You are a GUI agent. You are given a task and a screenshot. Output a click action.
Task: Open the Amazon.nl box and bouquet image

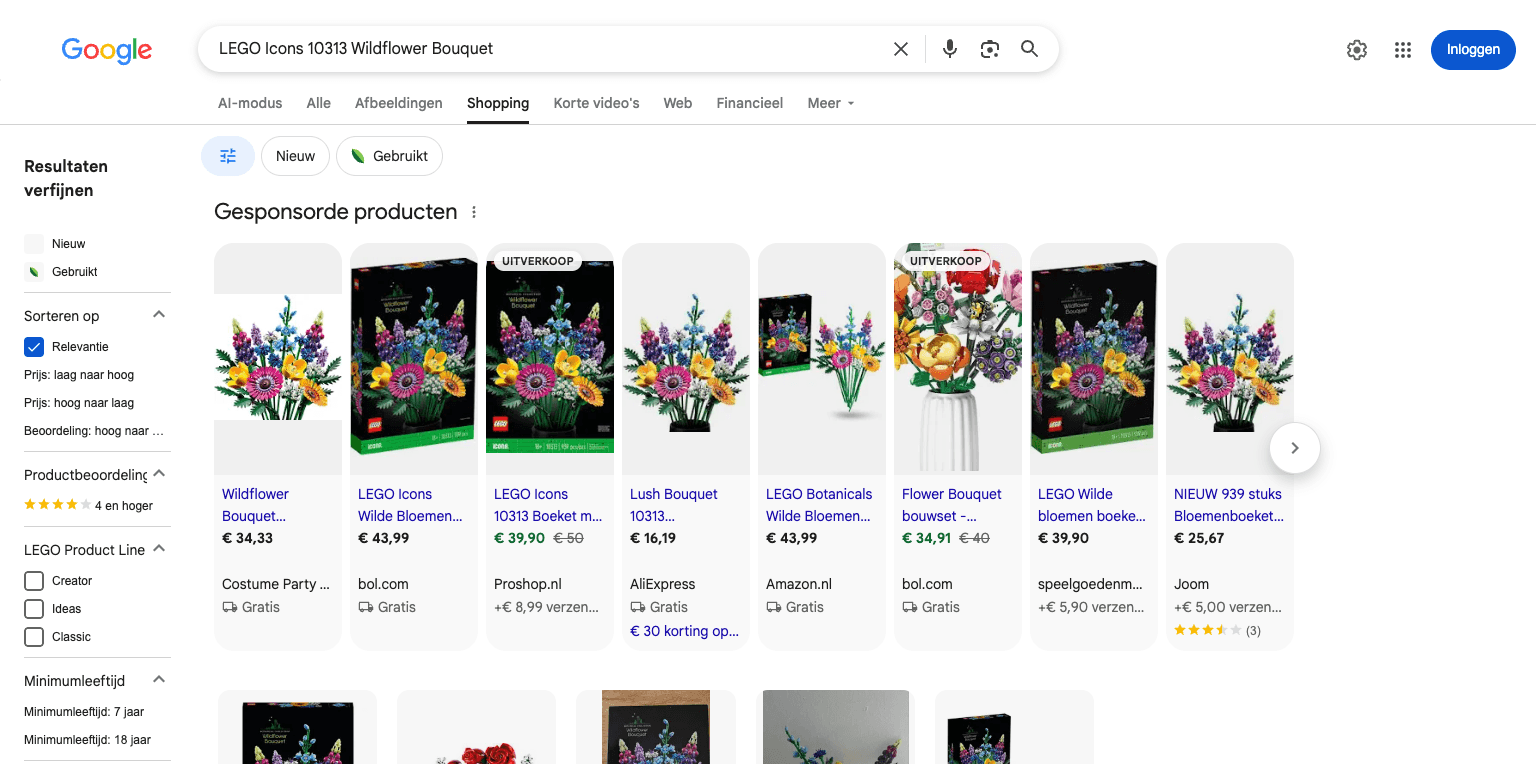[x=822, y=358]
